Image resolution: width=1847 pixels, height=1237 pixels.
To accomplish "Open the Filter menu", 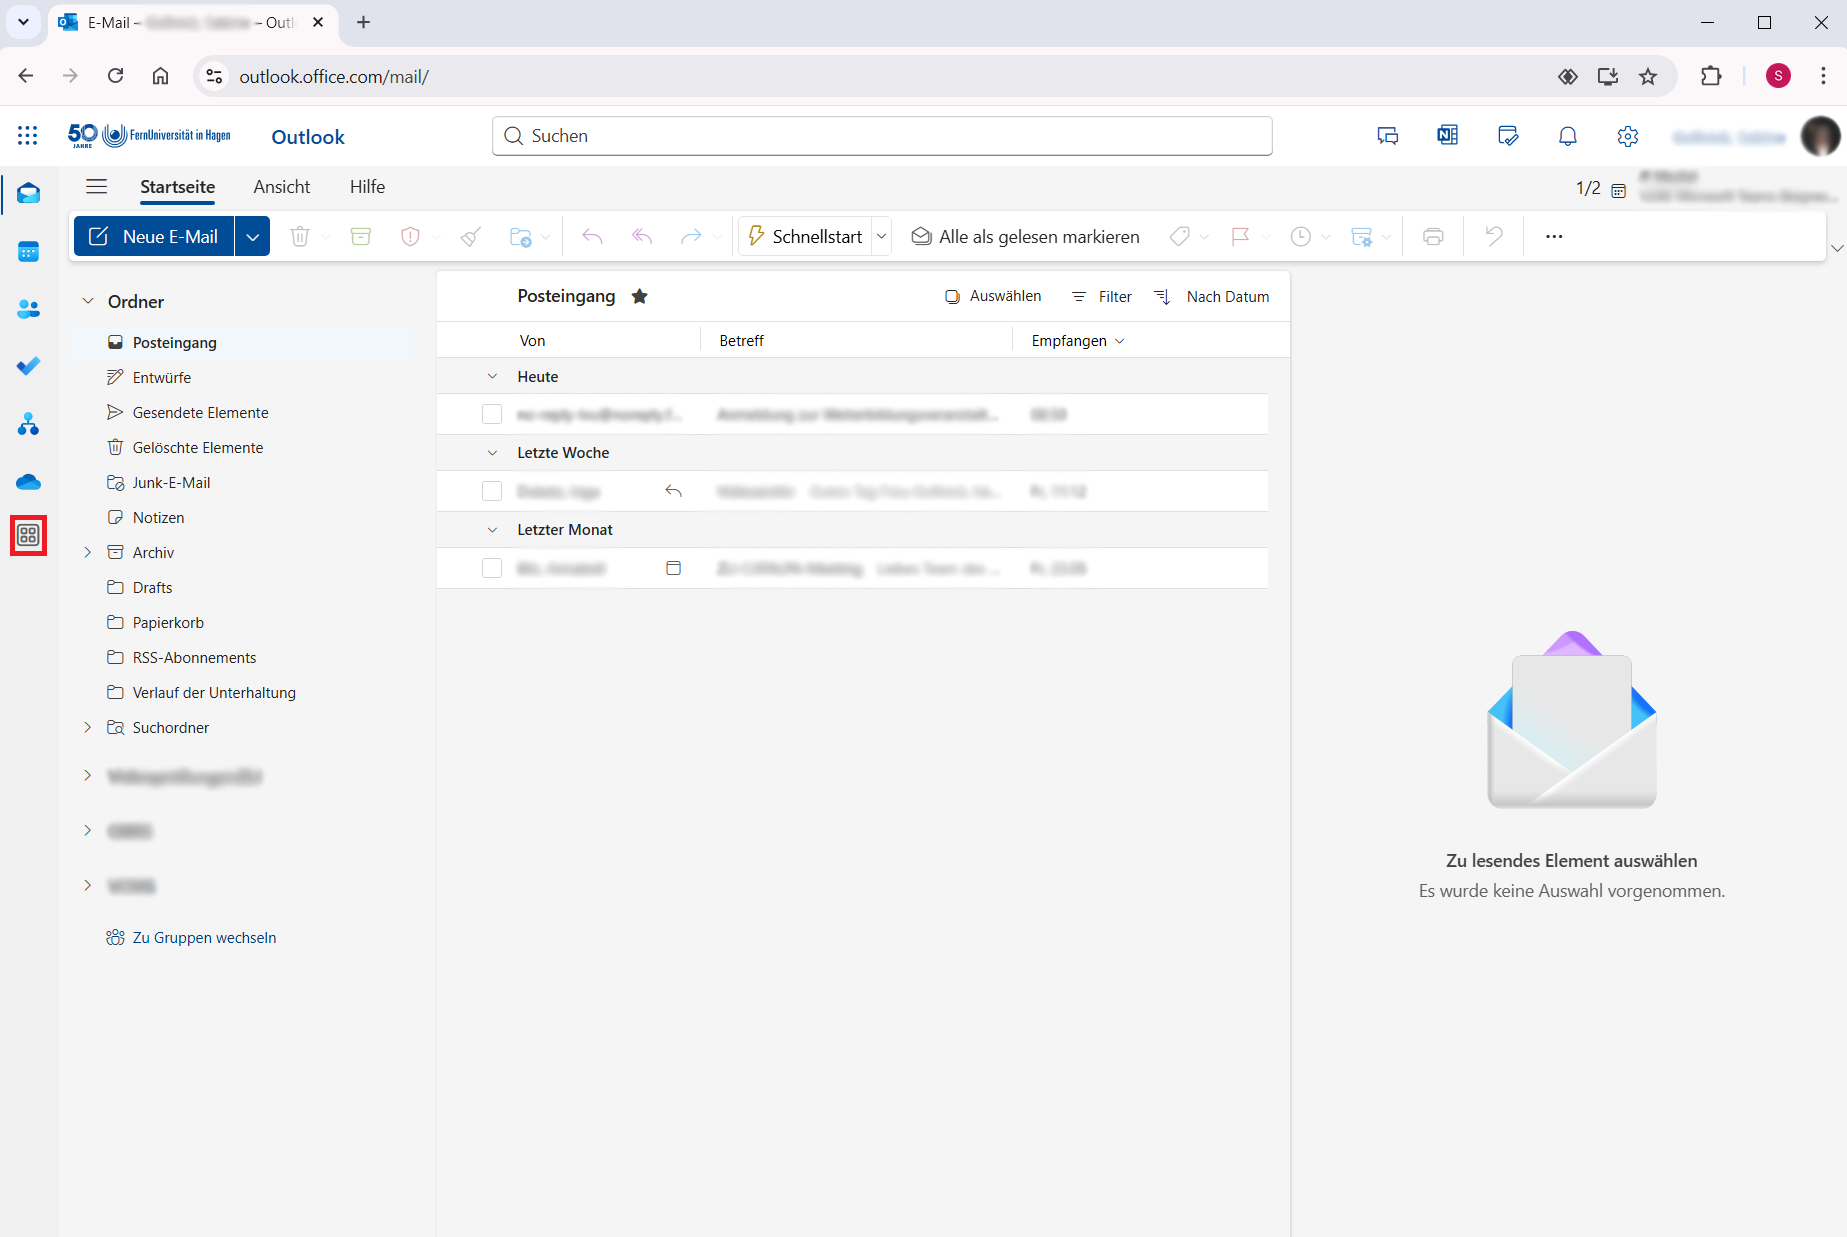I will click(x=1101, y=297).
